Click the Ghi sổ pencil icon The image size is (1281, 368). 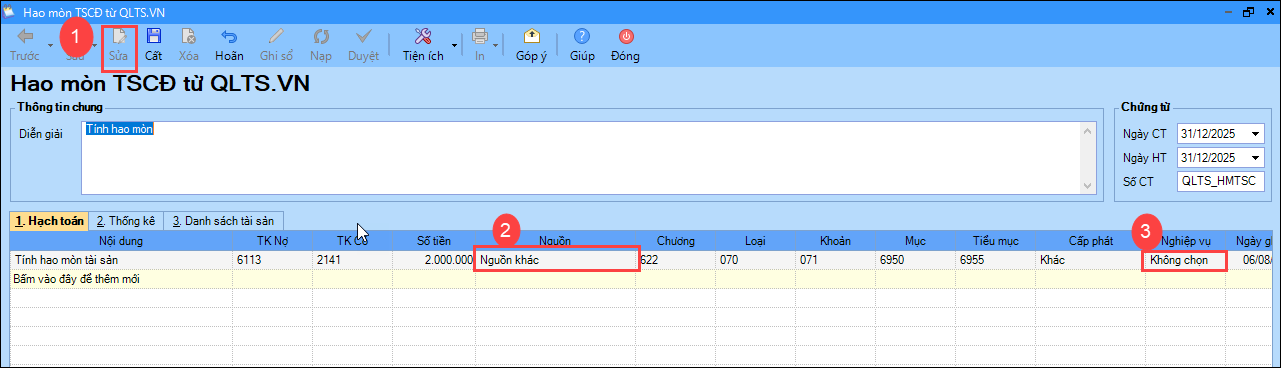pyautogui.click(x=275, y=36)
